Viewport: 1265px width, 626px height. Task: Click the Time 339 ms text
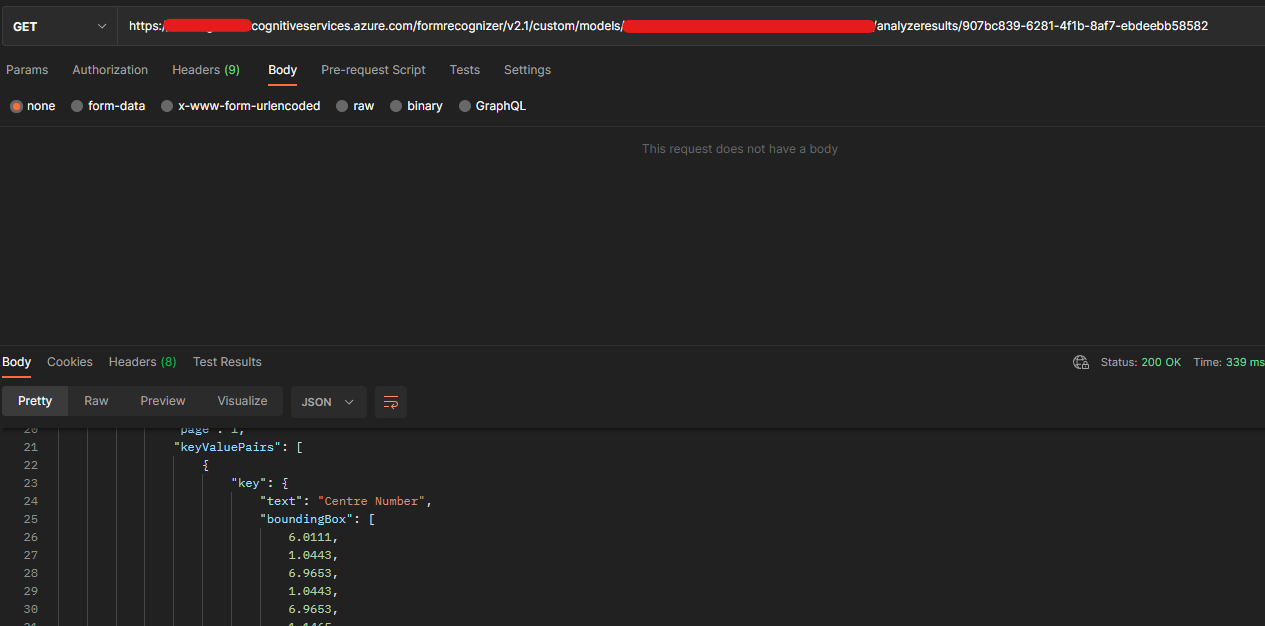(x=1229, y=362)
